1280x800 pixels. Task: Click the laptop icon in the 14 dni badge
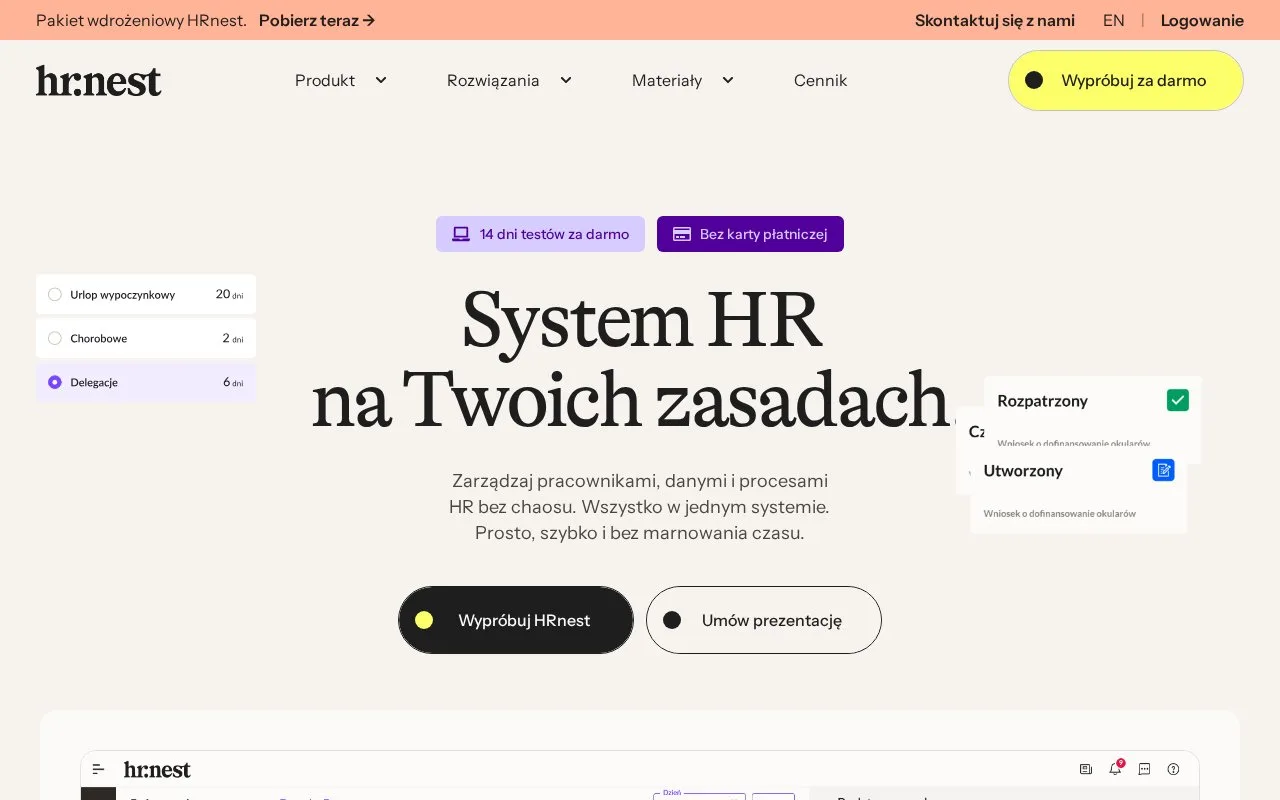(x=461, y=234)
